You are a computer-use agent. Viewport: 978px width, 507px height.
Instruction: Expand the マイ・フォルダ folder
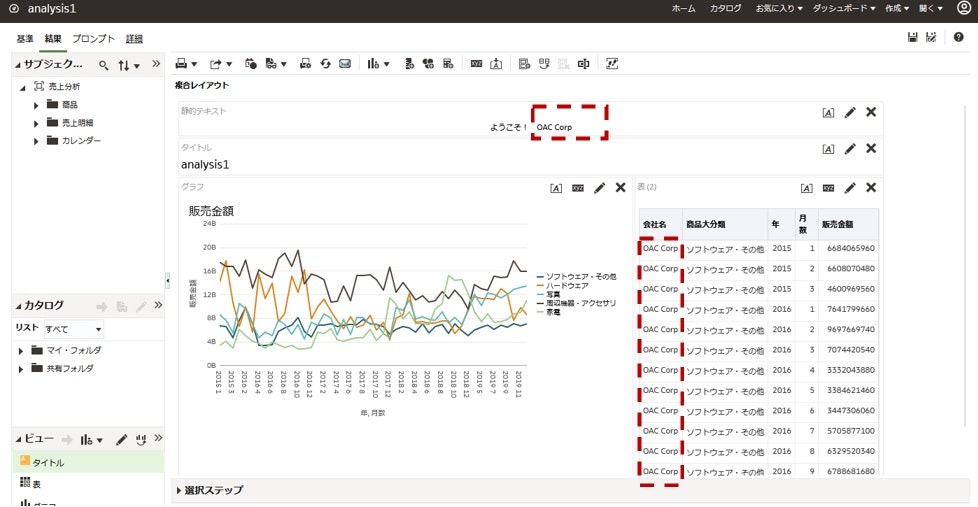pyautogui.click(x=21, y=351)
